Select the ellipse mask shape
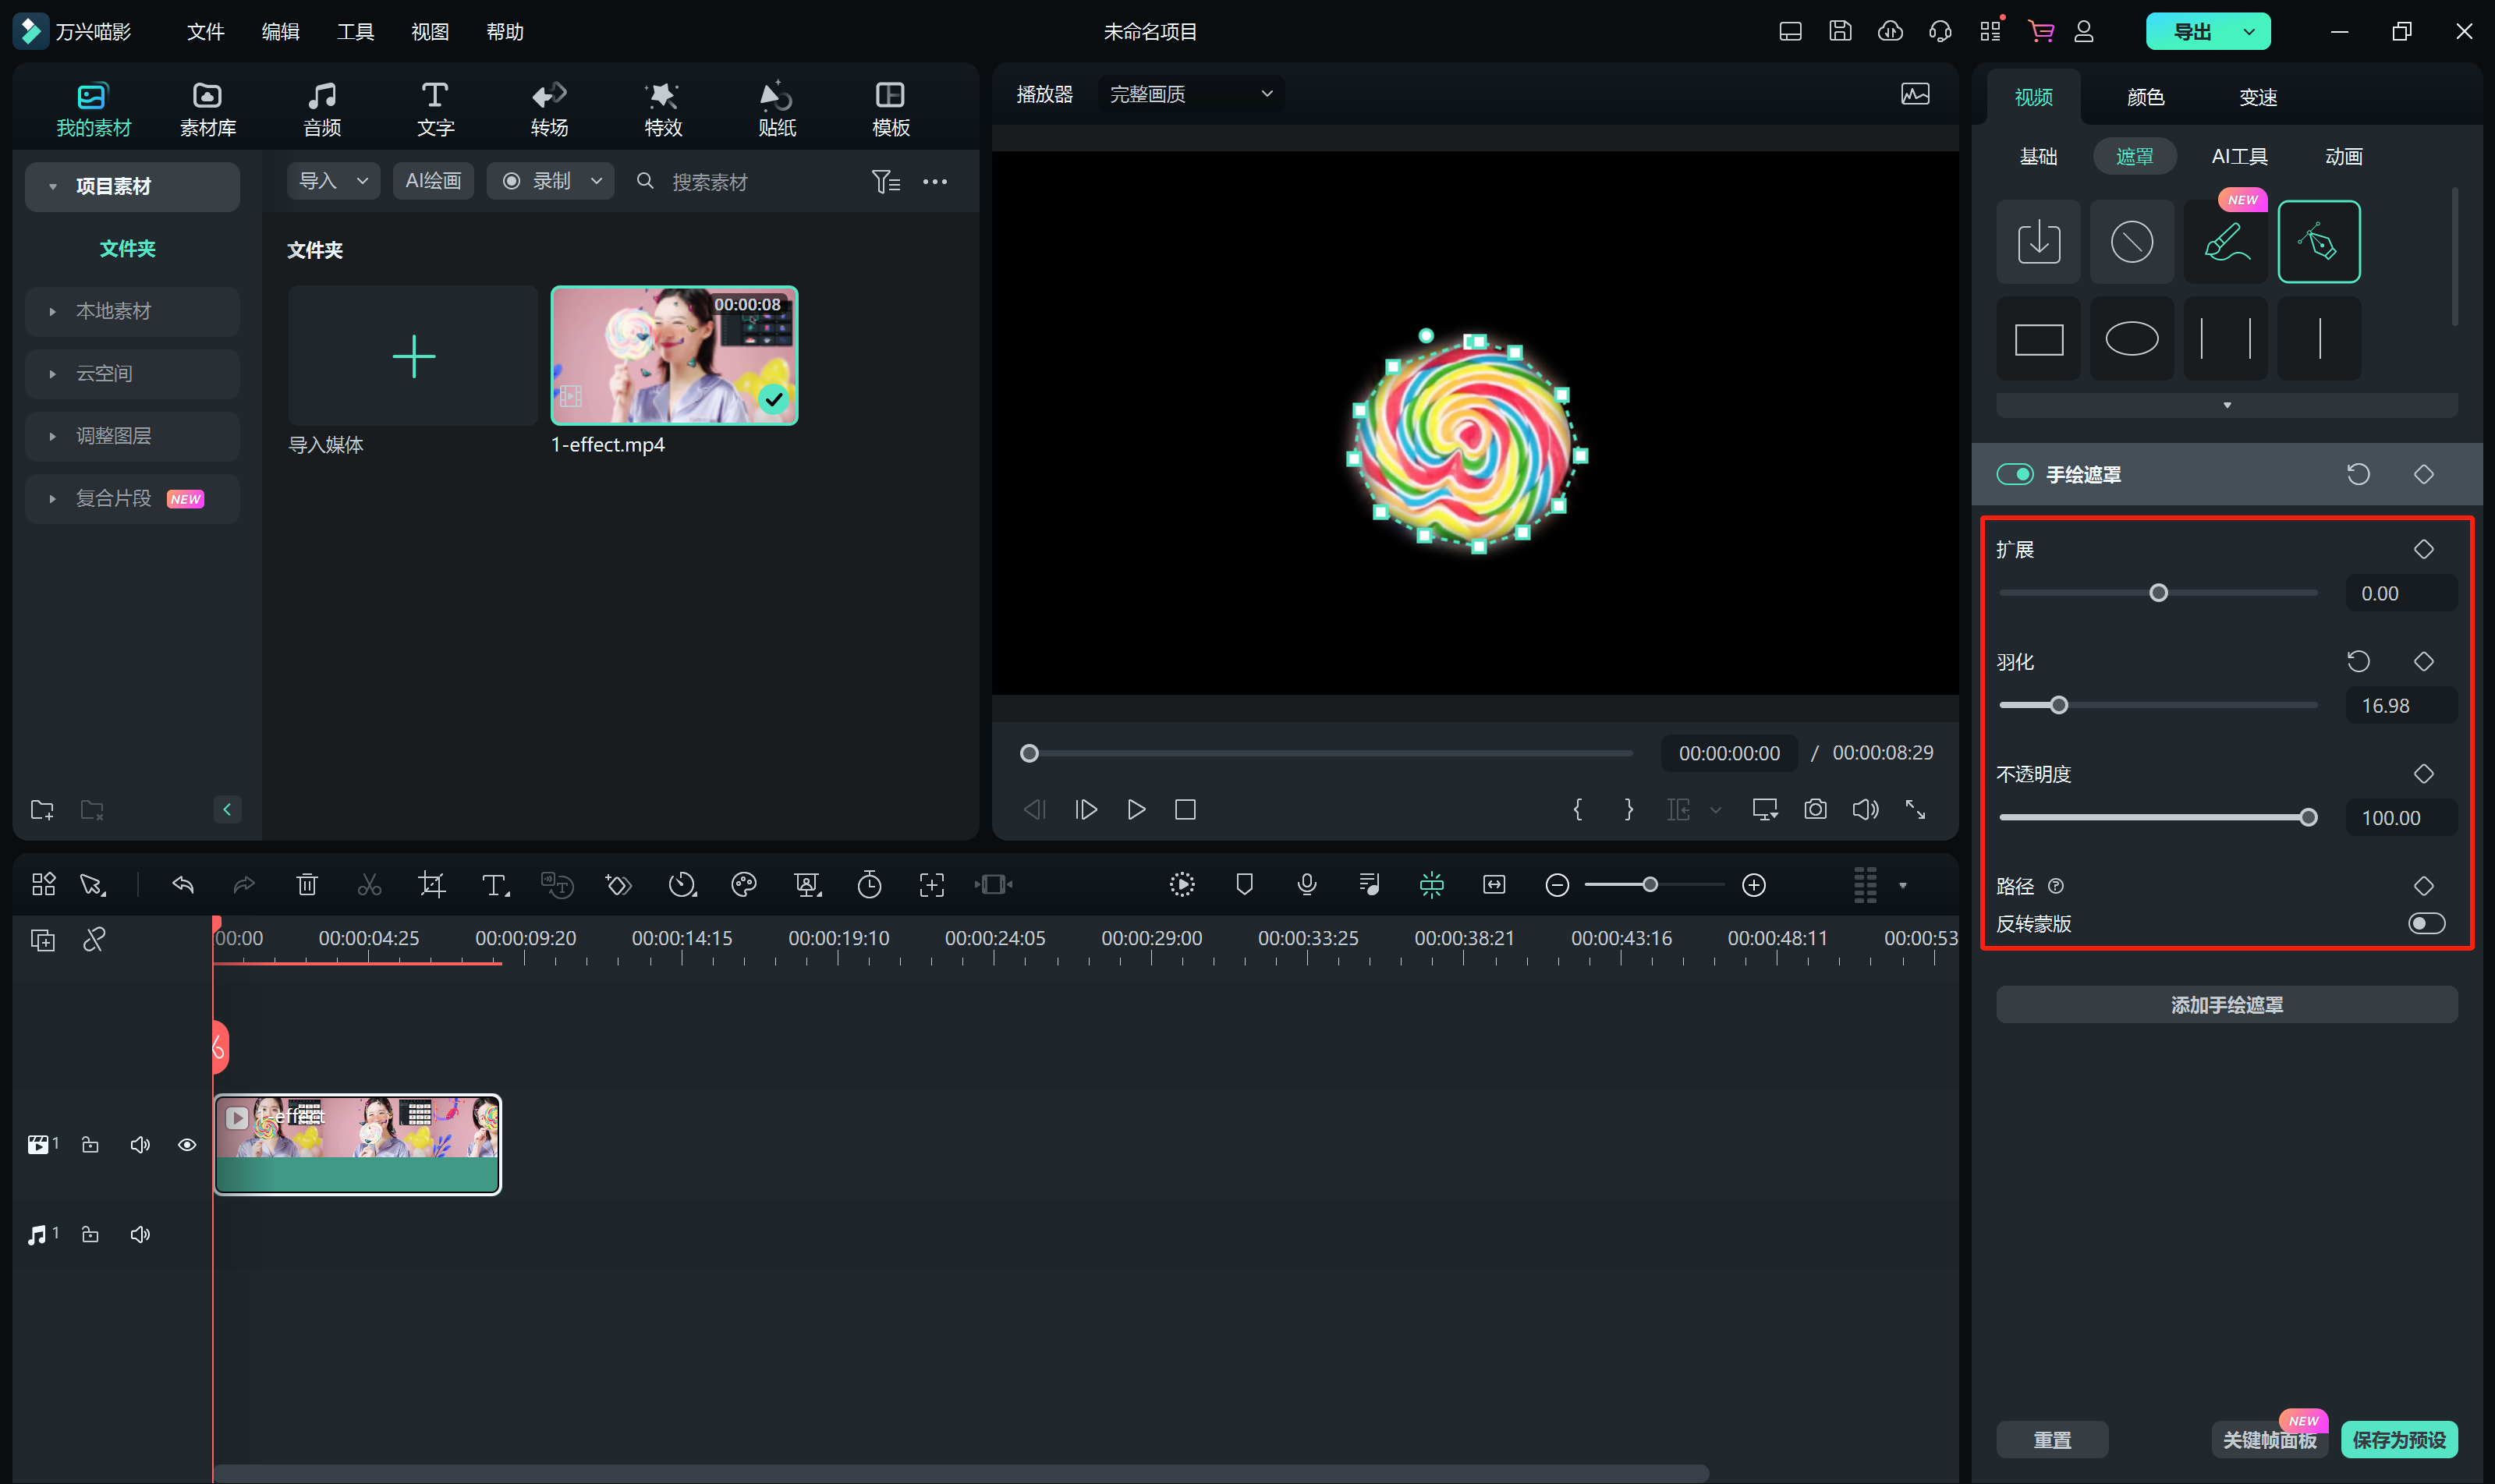2495x1484 pixels. click(2131, 339)
